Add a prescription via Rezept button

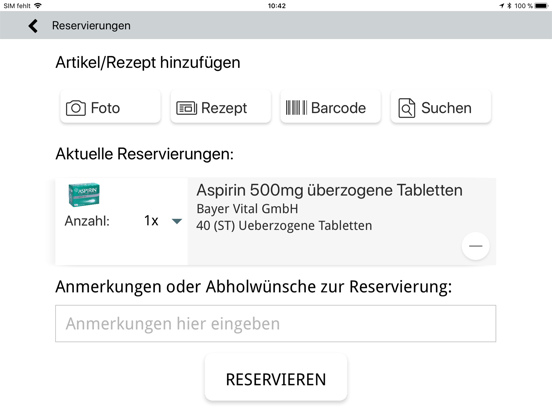coord(221,107)
